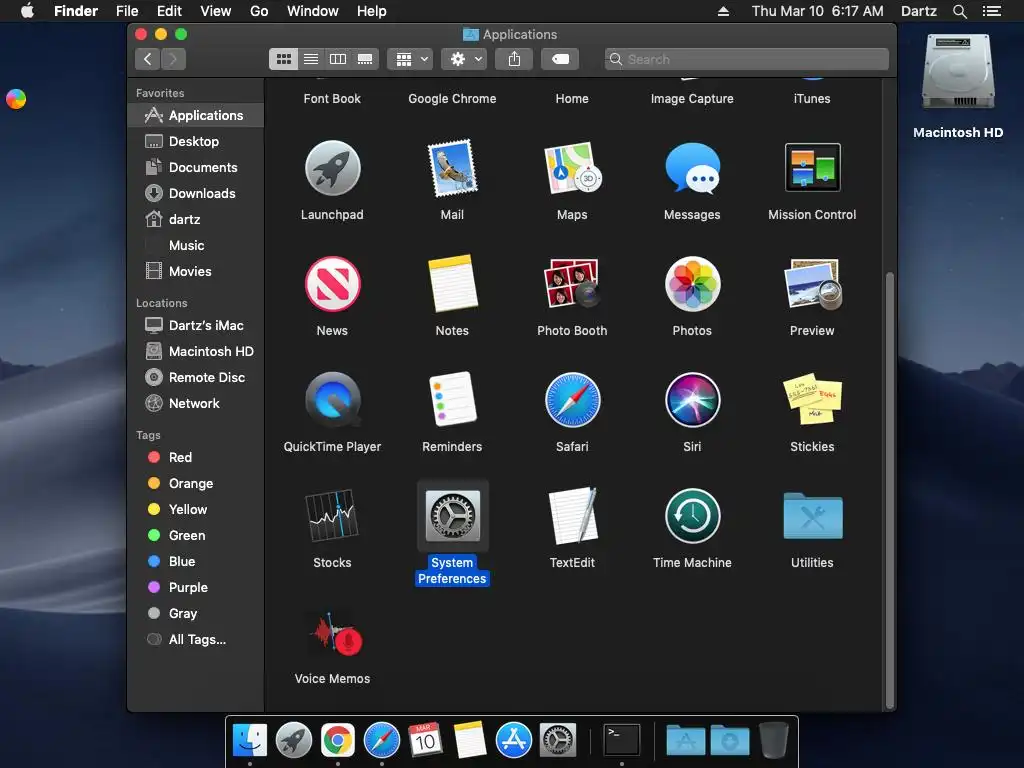Click All Tags… in the sidebar

[x=195, y=640]
